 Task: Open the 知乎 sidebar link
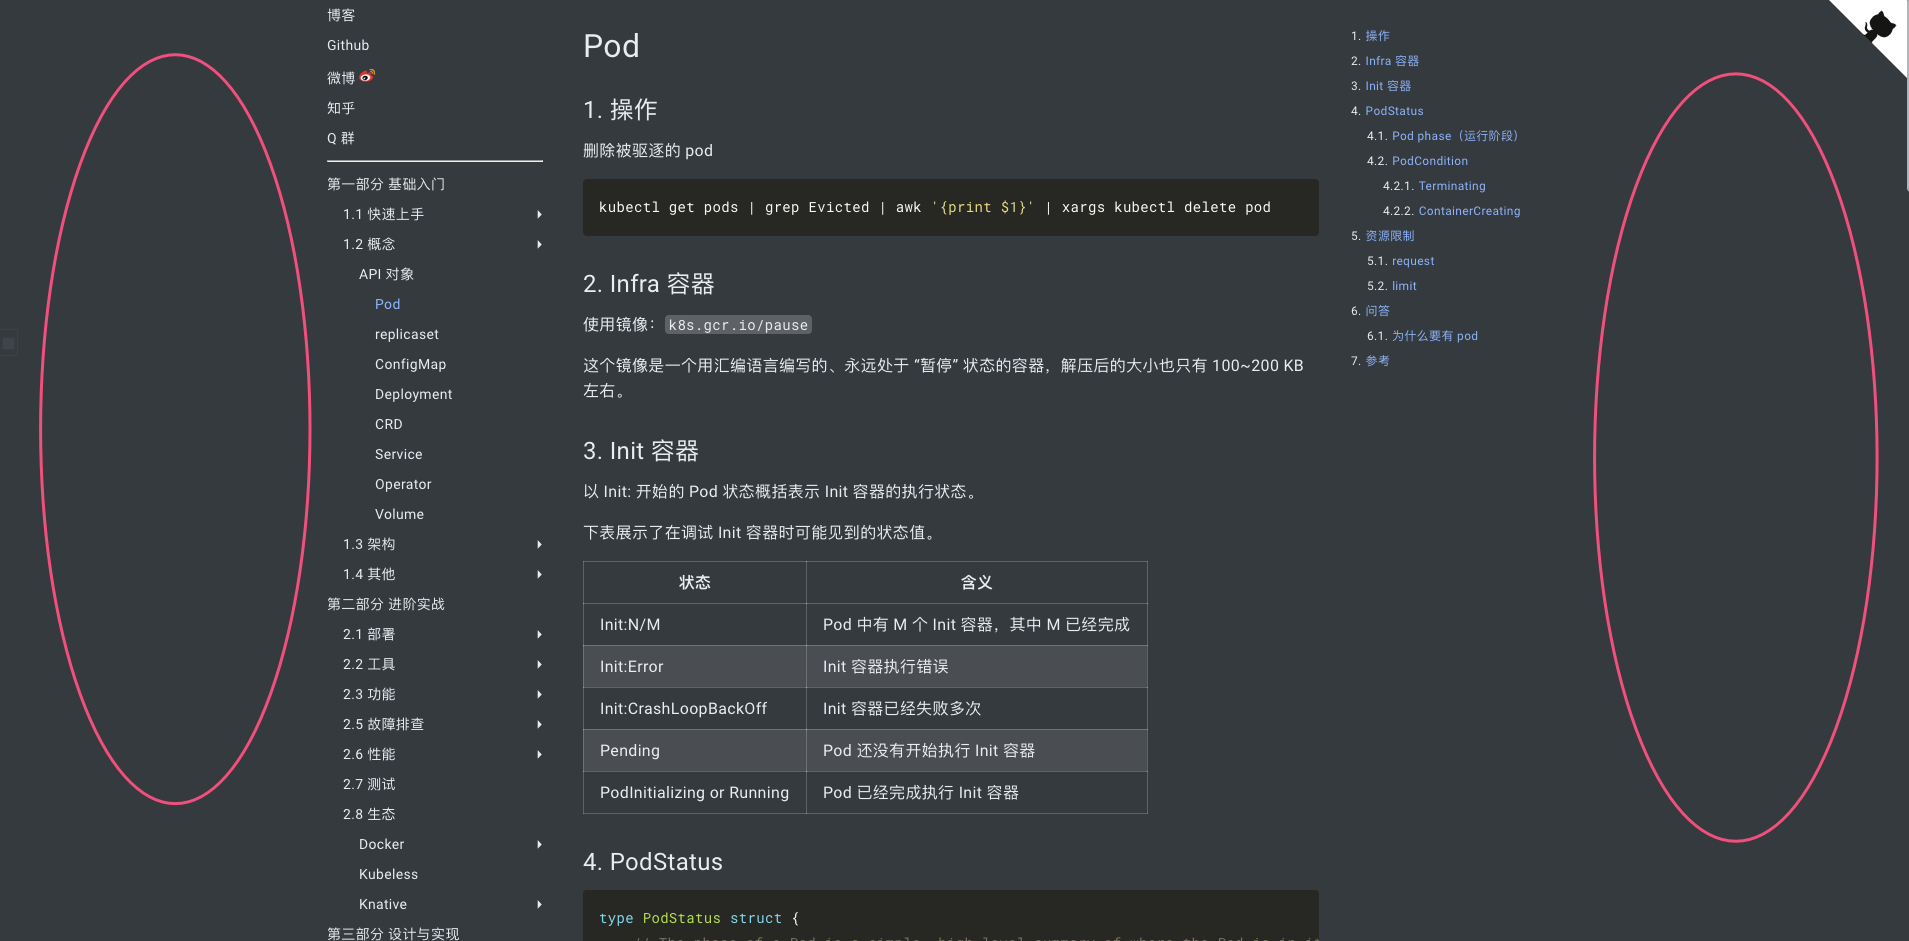click(341, 108)
